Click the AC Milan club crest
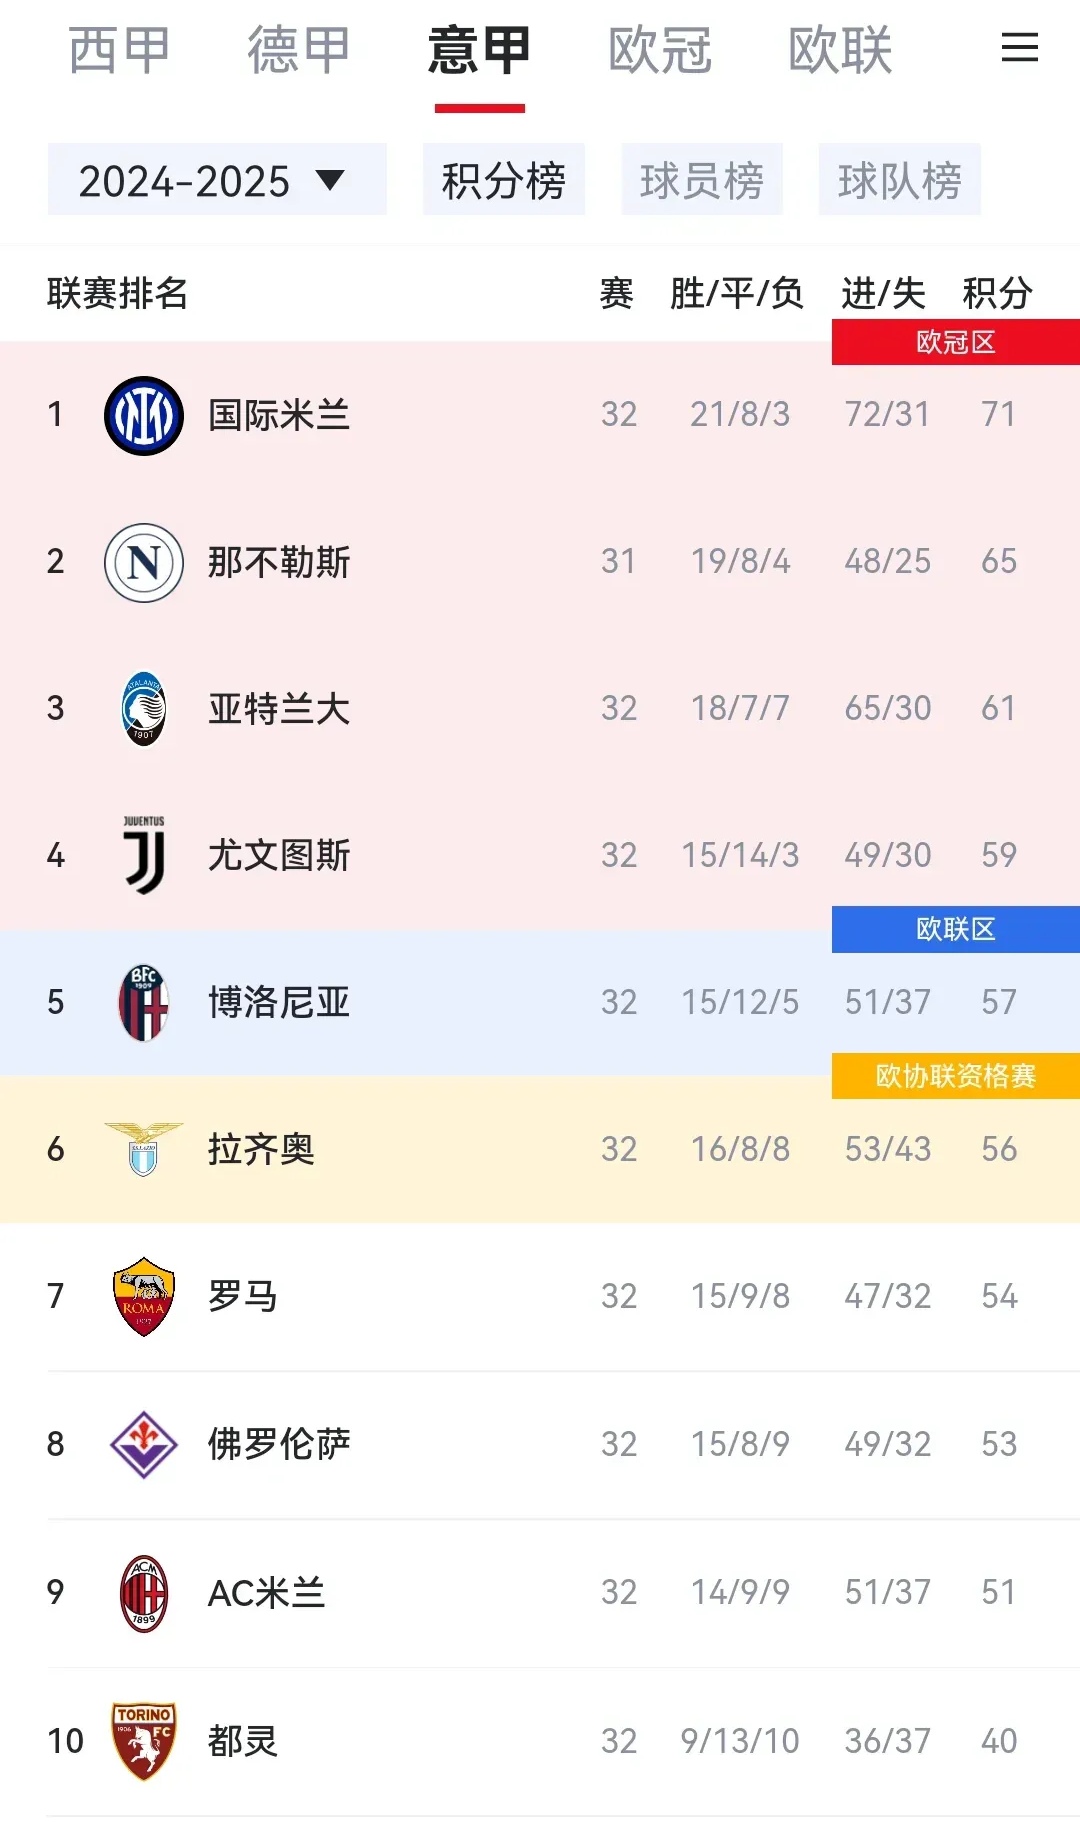The image size is (1080, 1826). tap(143, 1590)
